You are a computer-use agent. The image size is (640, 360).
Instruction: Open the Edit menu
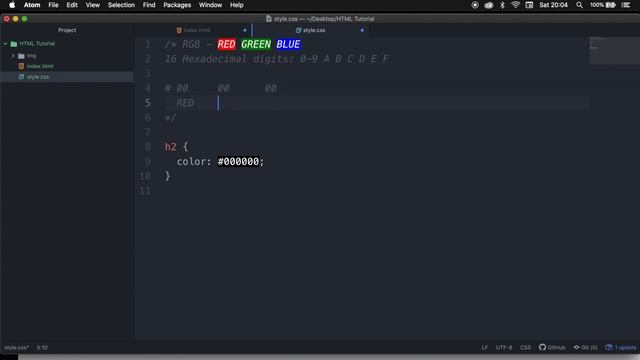[72, 5]
